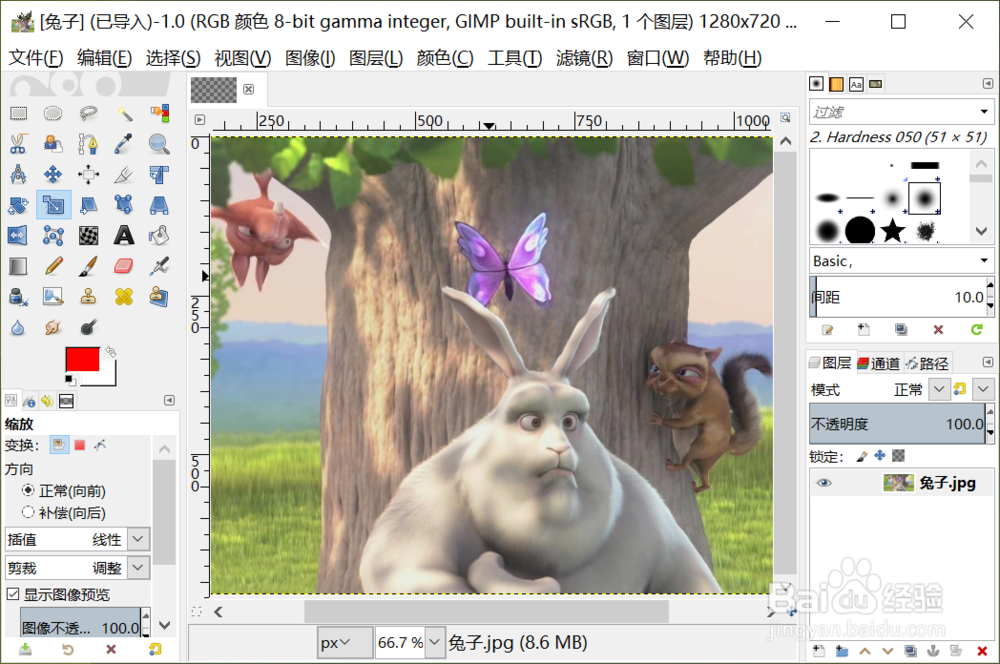Screen dimensions: 1000x664
Task: Open the 文件(F) menu
Action: [36, 58]
